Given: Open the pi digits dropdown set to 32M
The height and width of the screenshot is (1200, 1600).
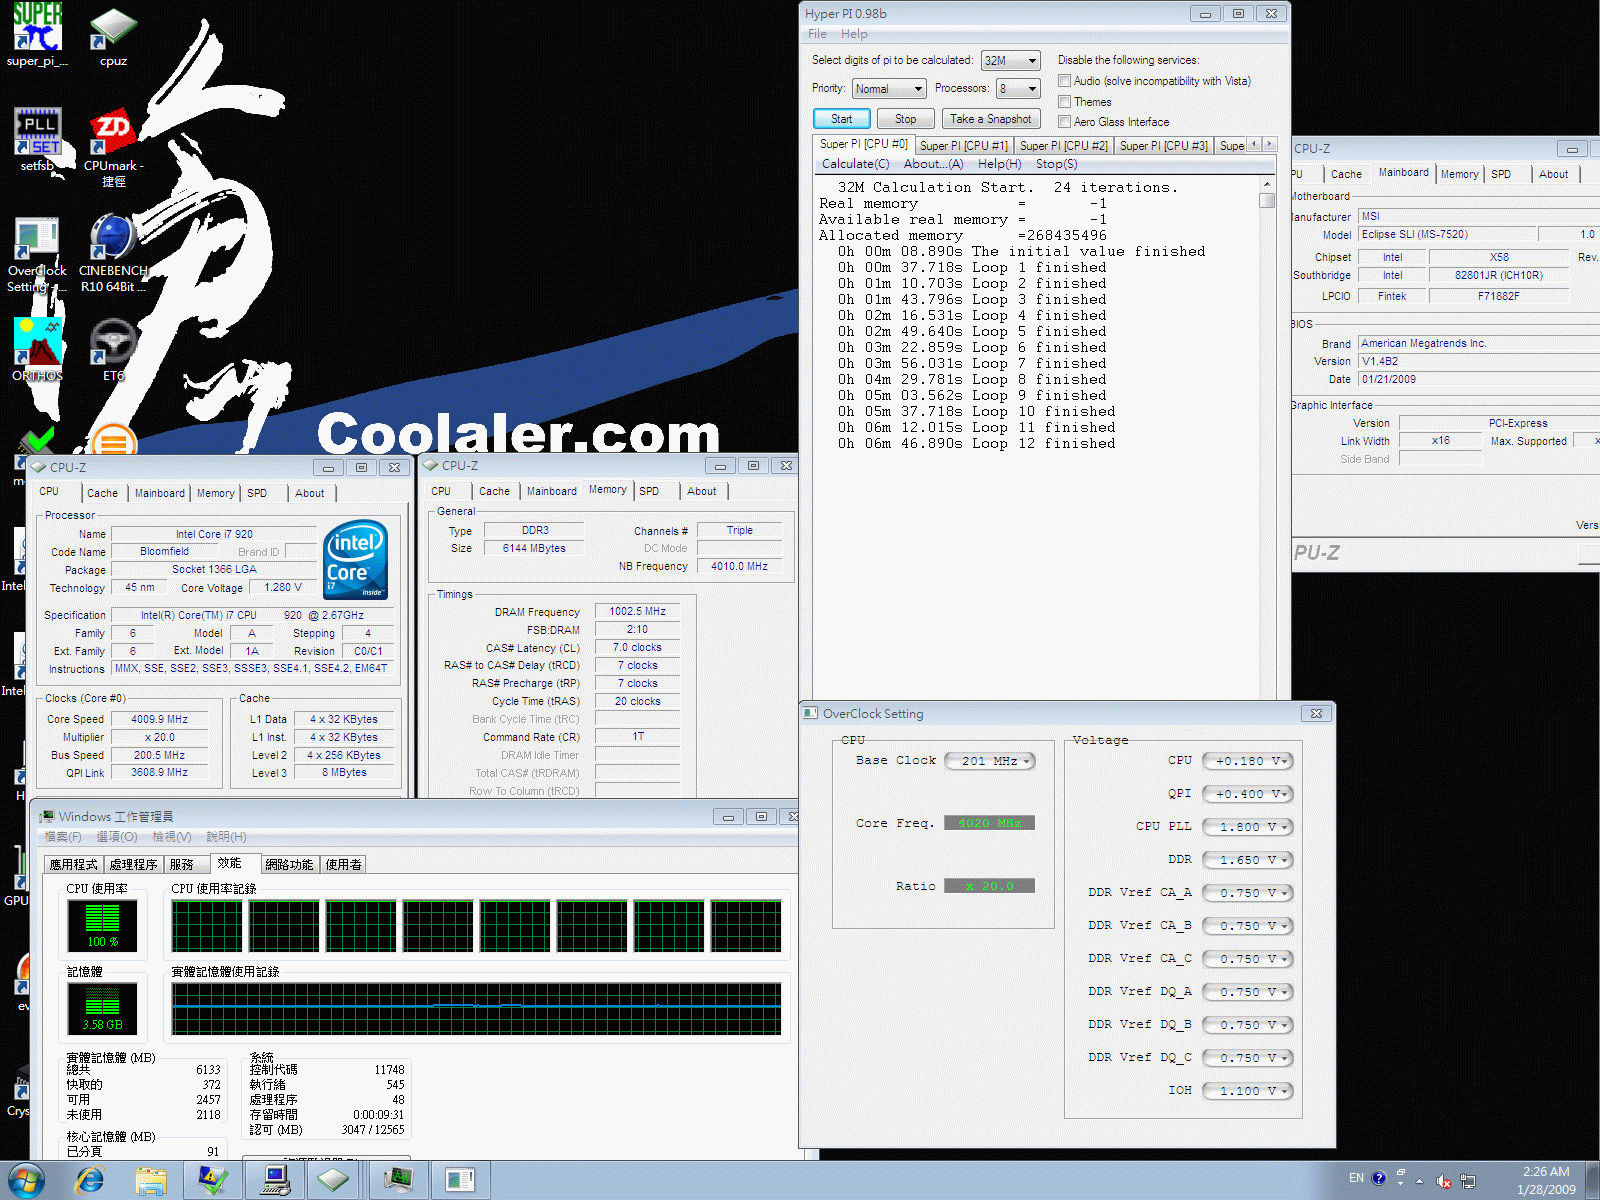Looking at the screenshot, I should [1010, 61].
